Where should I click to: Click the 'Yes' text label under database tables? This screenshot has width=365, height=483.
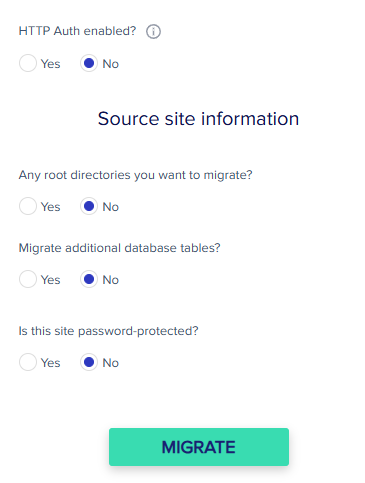[50, 280]
